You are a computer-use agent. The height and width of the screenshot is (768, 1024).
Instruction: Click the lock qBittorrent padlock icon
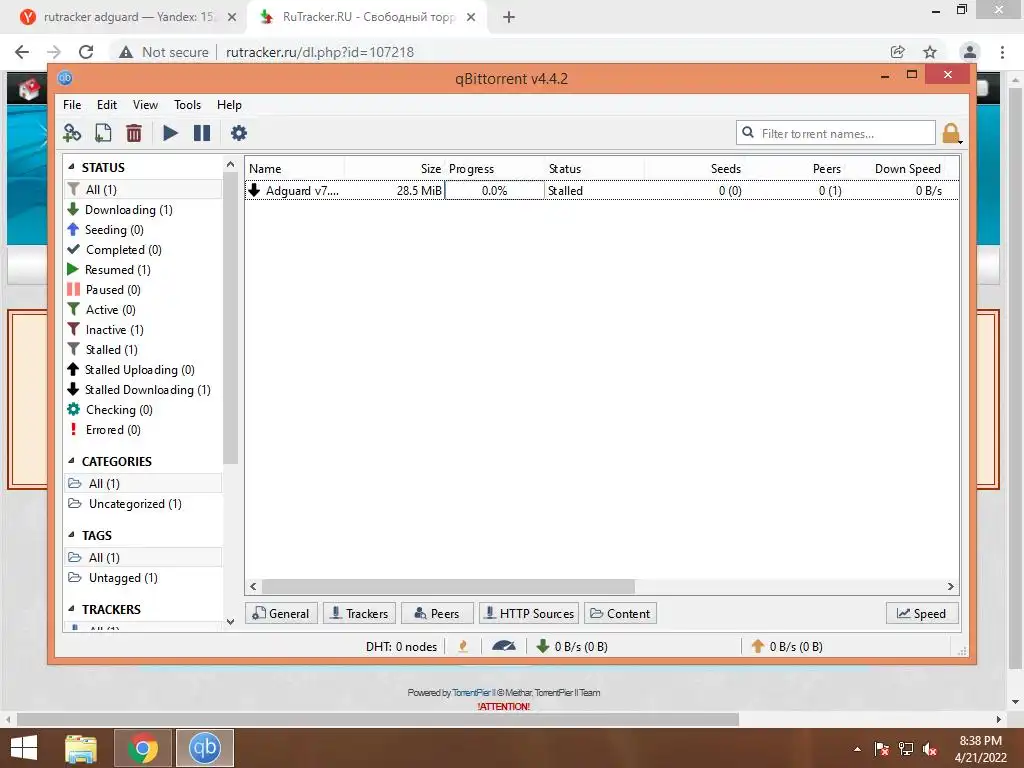pos(951,133)
